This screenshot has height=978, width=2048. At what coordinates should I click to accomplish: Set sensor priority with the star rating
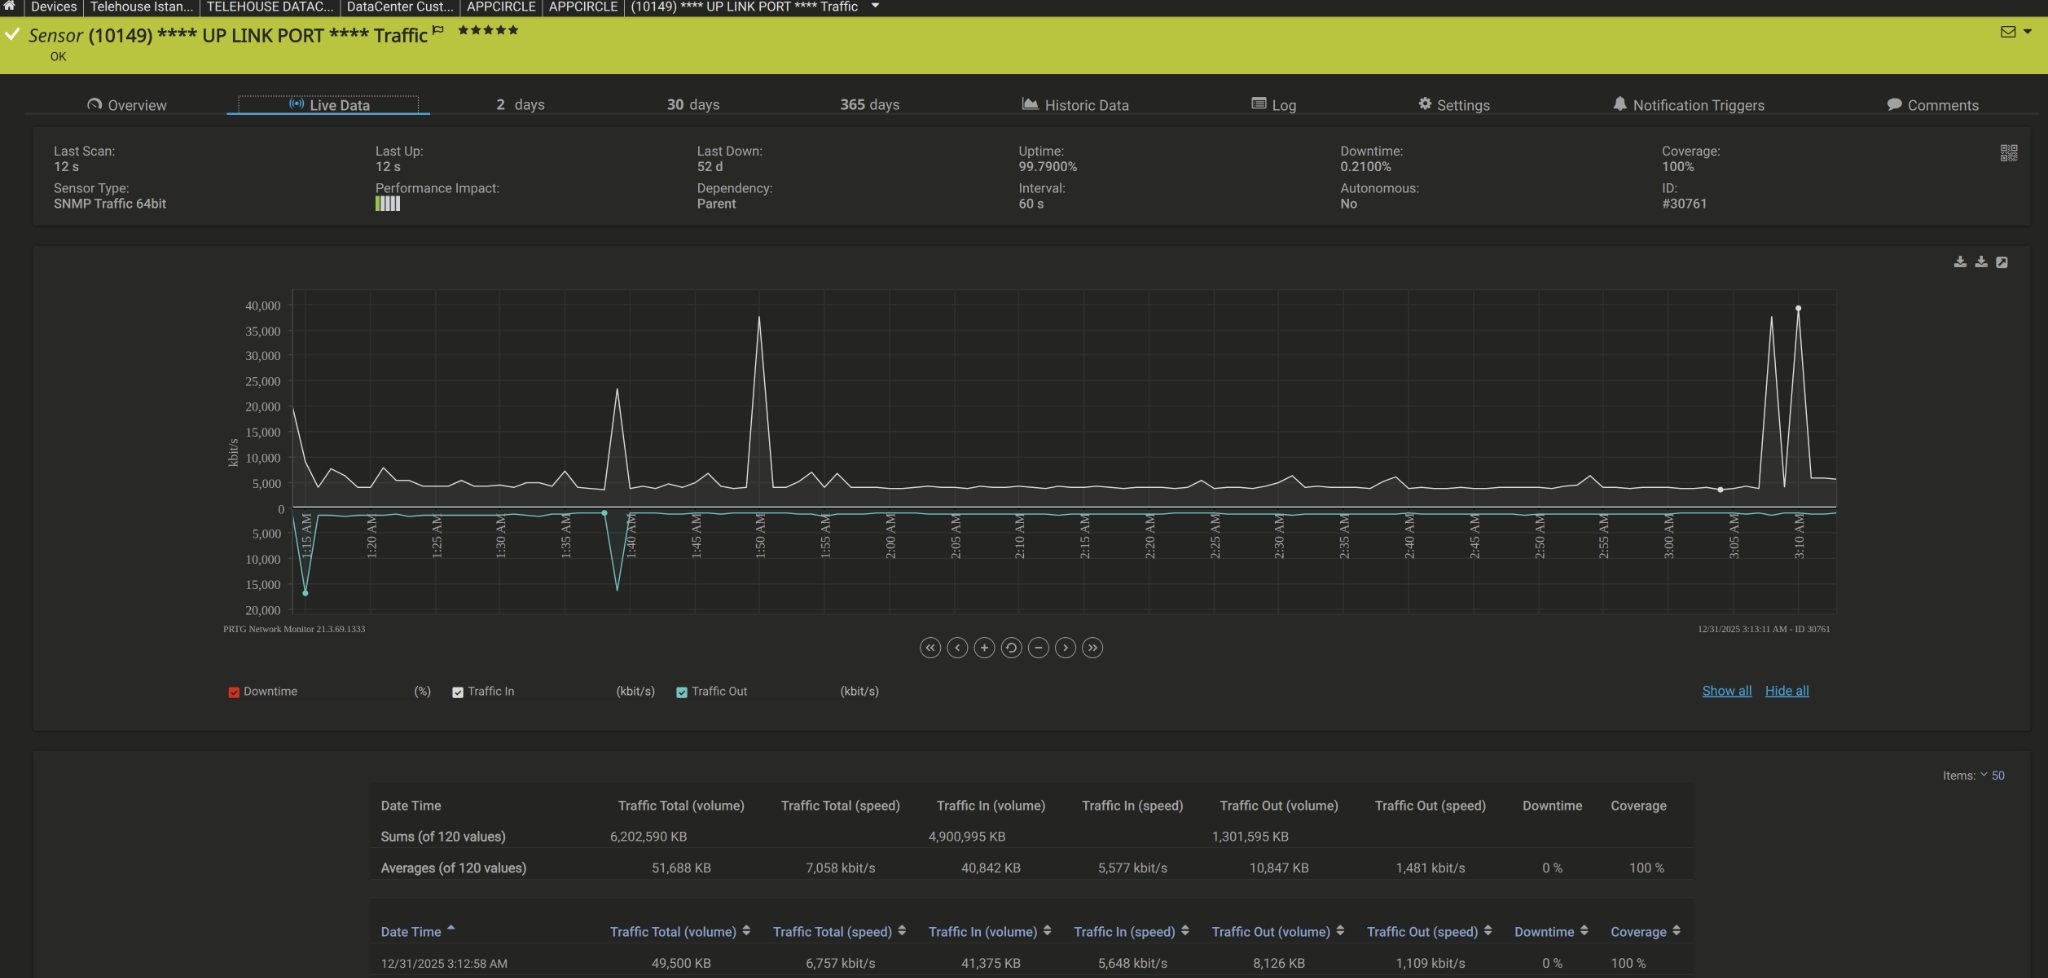(x=488, y=30)
